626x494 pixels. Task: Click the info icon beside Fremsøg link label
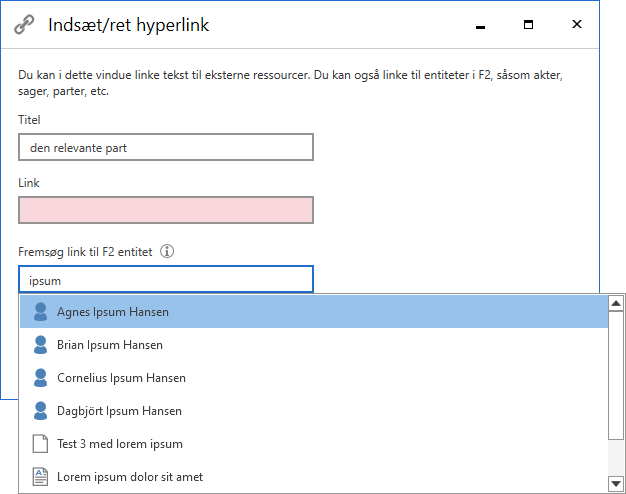[x=167, y=252]
